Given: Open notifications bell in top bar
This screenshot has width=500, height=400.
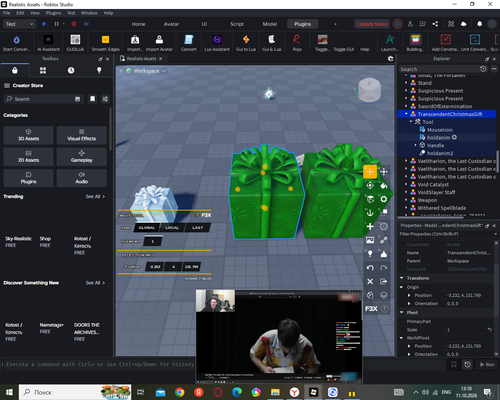Looking at the screenshot, I should tap(479, 24).
